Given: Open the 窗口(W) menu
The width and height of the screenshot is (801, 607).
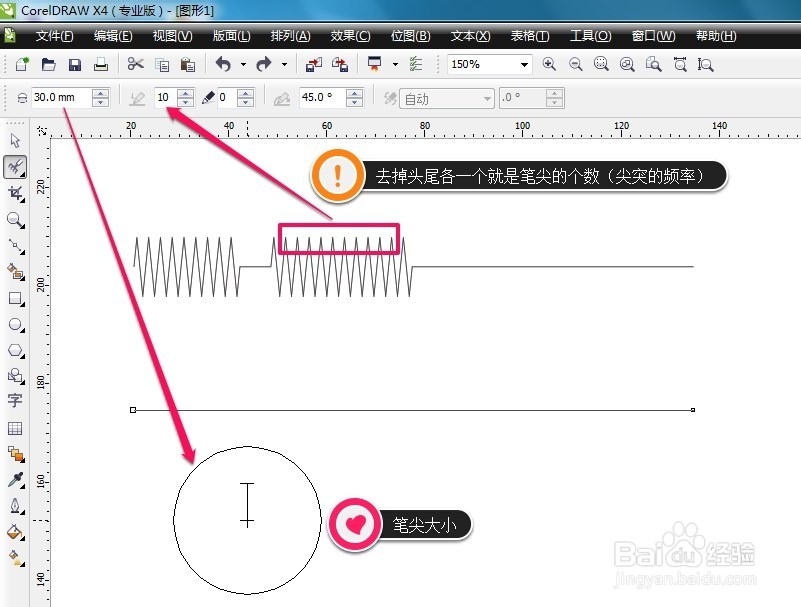Looking at the screenshot, I should (653, 36).
